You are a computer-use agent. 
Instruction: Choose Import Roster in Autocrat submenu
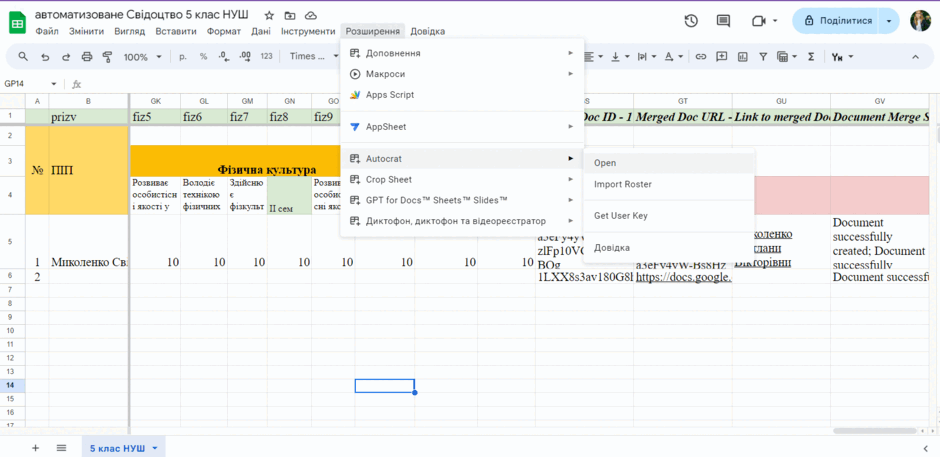pyautogui.click(x=668, y=184)
